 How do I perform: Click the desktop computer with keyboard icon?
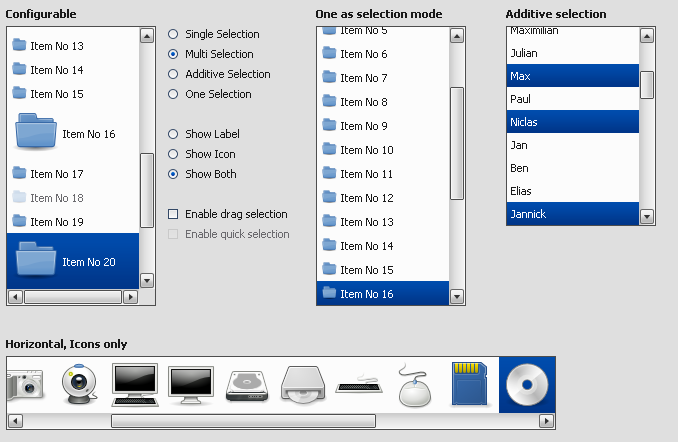134,384
